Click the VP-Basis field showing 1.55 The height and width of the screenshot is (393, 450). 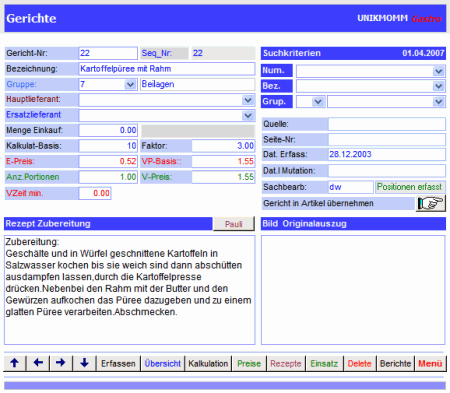coord(223,161)
